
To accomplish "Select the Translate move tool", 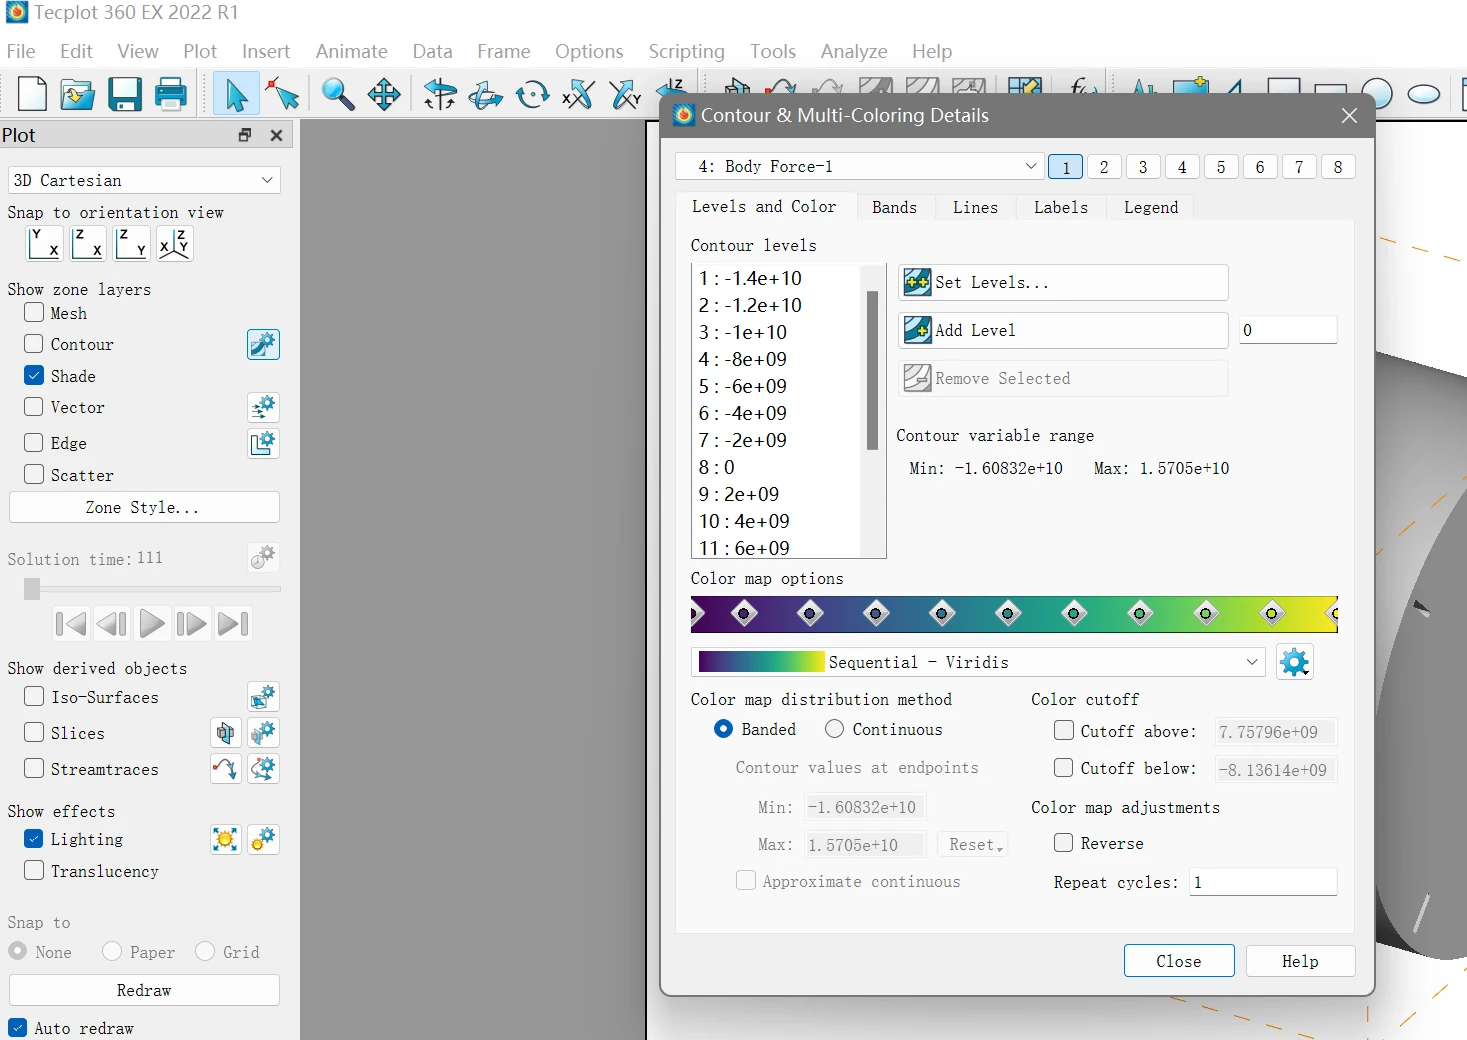I will 384,94.
